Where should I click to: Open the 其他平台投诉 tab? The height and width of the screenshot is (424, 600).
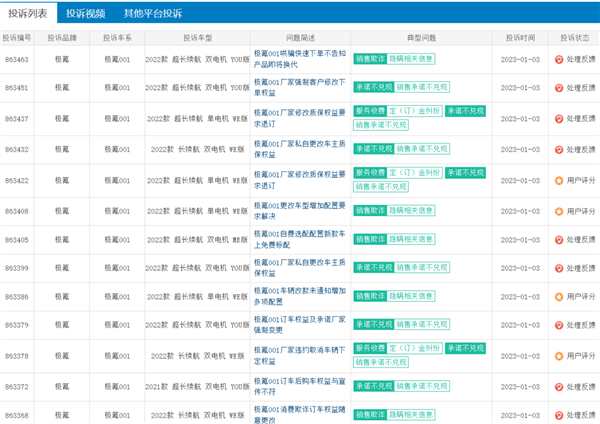[153, 13]
